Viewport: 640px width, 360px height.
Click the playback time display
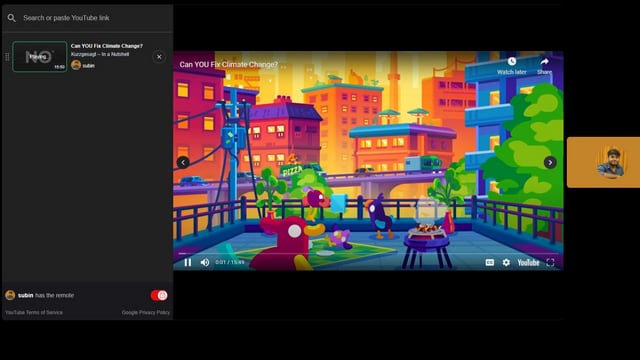[230, 262]
